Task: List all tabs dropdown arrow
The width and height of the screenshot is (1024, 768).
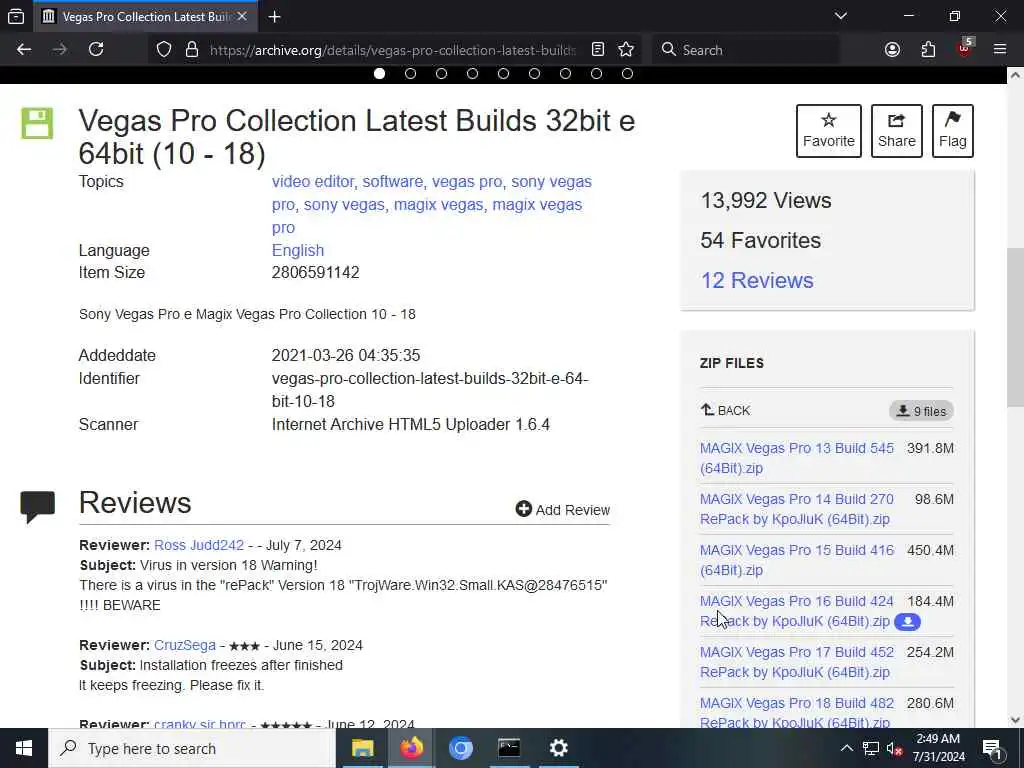Action: point(840,16)
